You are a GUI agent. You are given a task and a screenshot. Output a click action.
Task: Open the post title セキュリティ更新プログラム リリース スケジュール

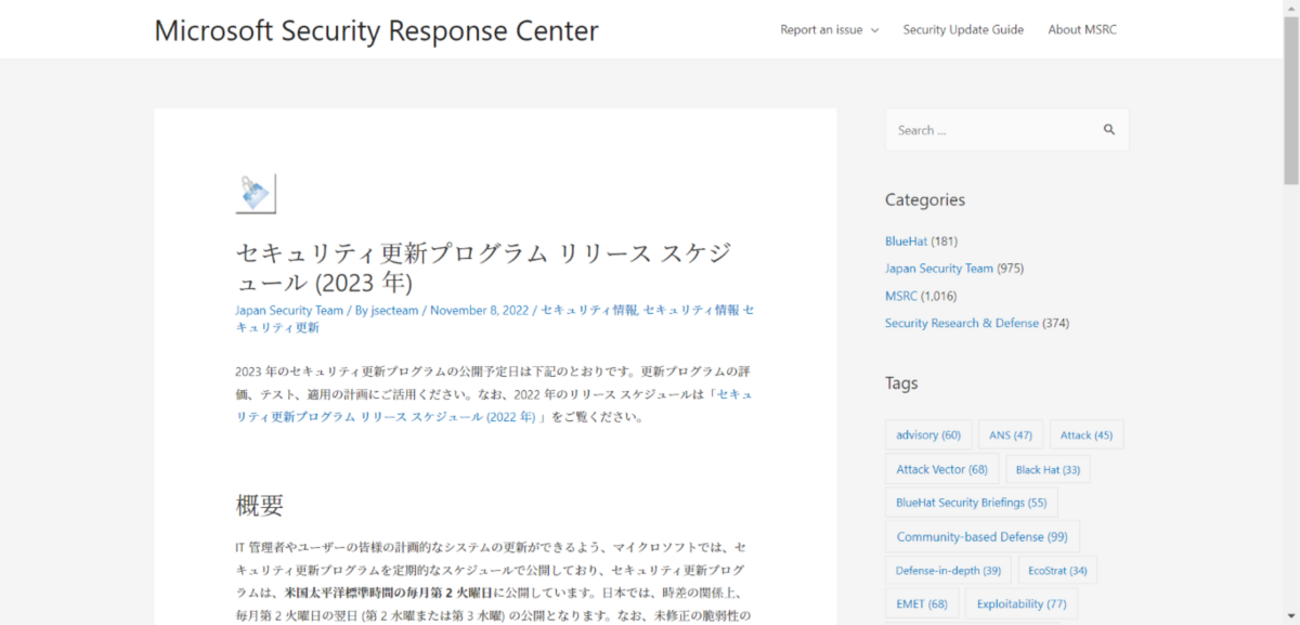[x=483, y=266]
